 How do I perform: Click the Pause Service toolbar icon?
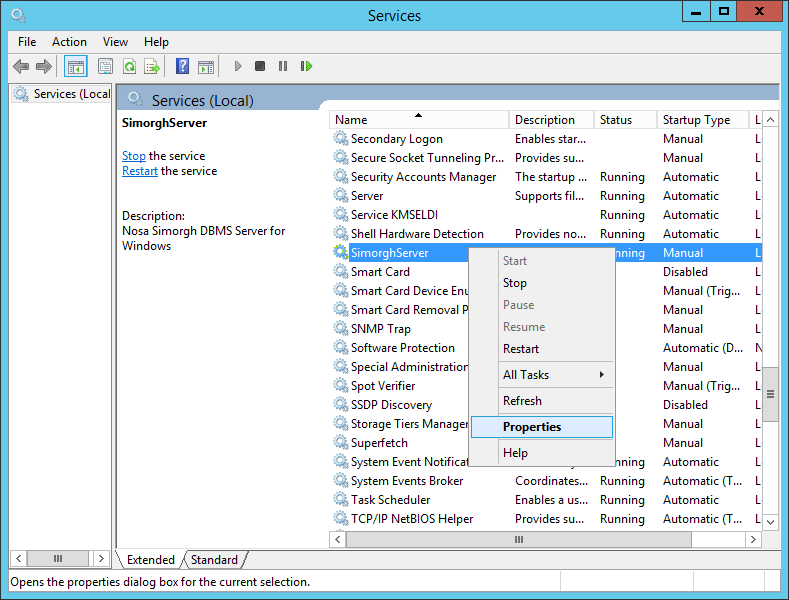pos(283,66)
